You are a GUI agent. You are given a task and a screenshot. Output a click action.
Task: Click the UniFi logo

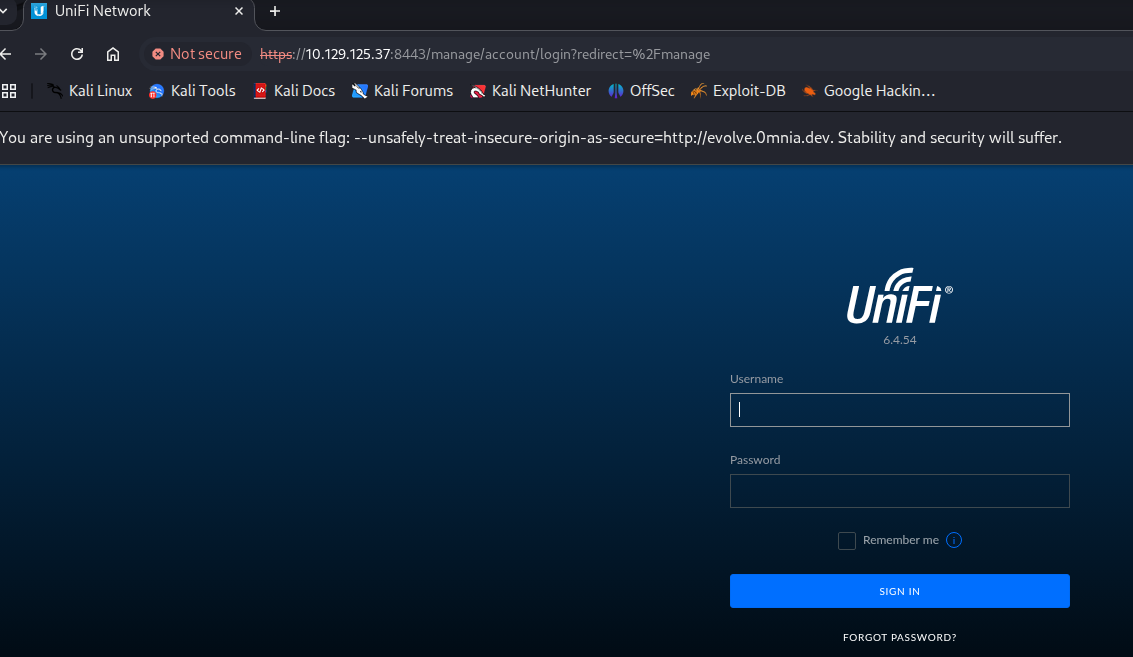(900, 296)
